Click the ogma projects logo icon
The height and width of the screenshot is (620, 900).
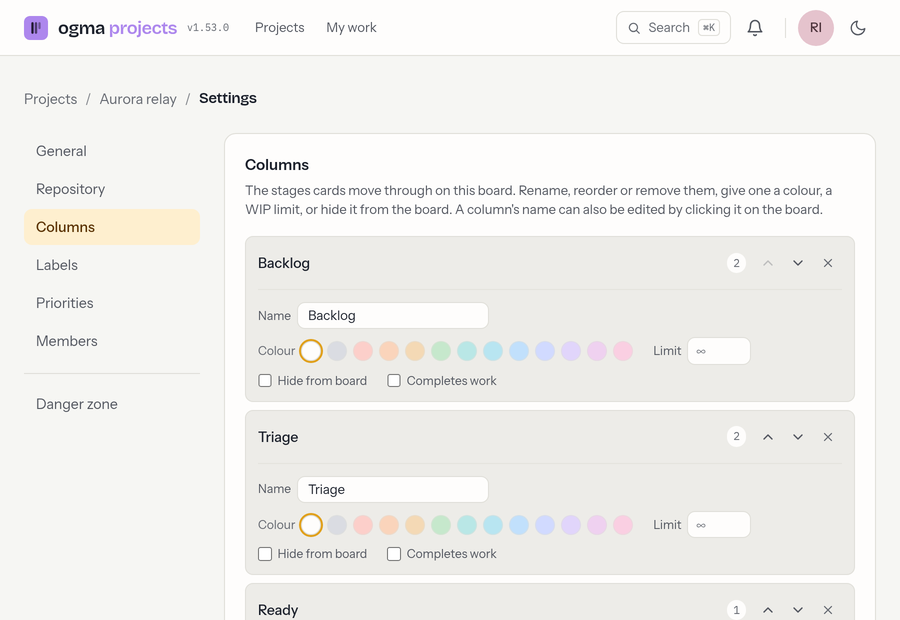[36, 28]
